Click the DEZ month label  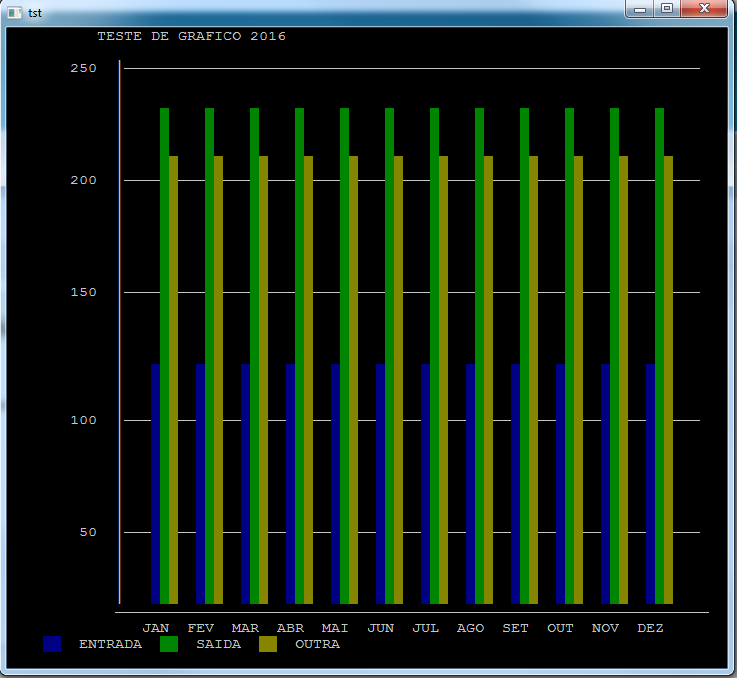pyautogui.click(x=650, y=628)
